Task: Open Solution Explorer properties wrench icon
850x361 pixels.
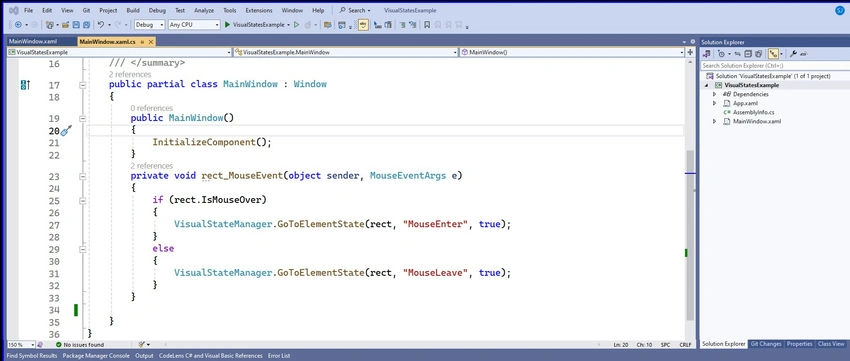Action: [793, 54]
